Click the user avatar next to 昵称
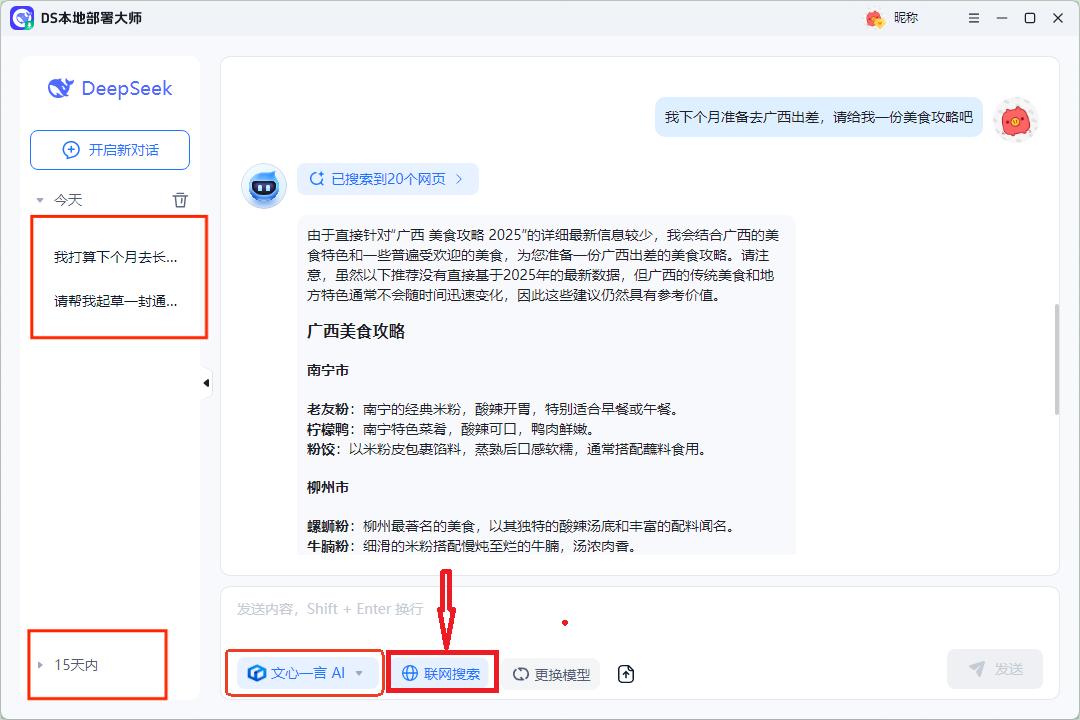The width and height of the screenshot is (1080, 720). click(875, 18)
